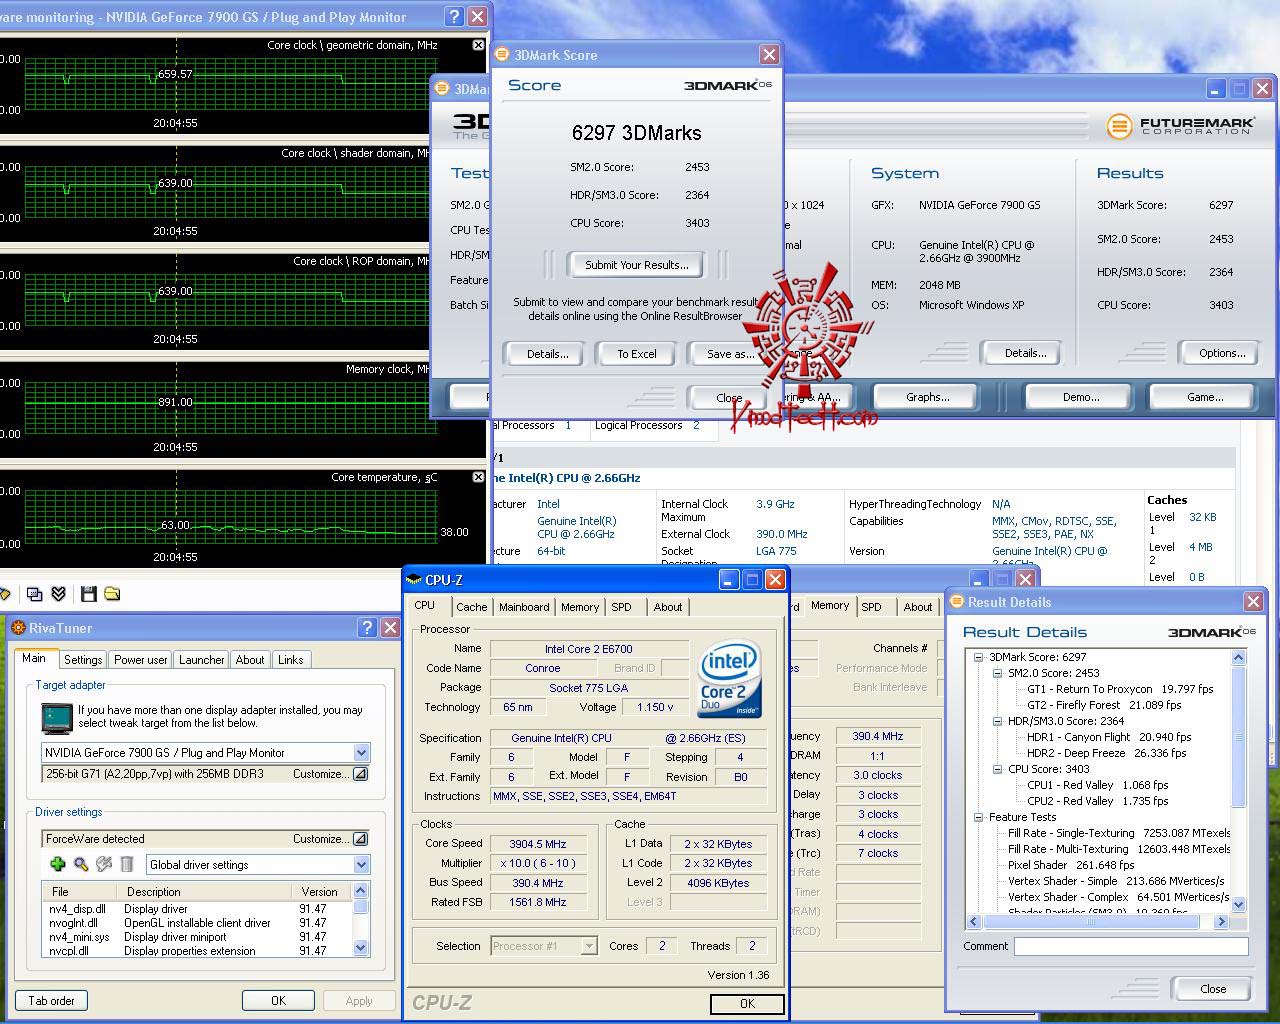Screen dimensions: 1280x1024
Task: Click the overlapping windows icon in monitoring toolbar
Action: coord(34,594)
